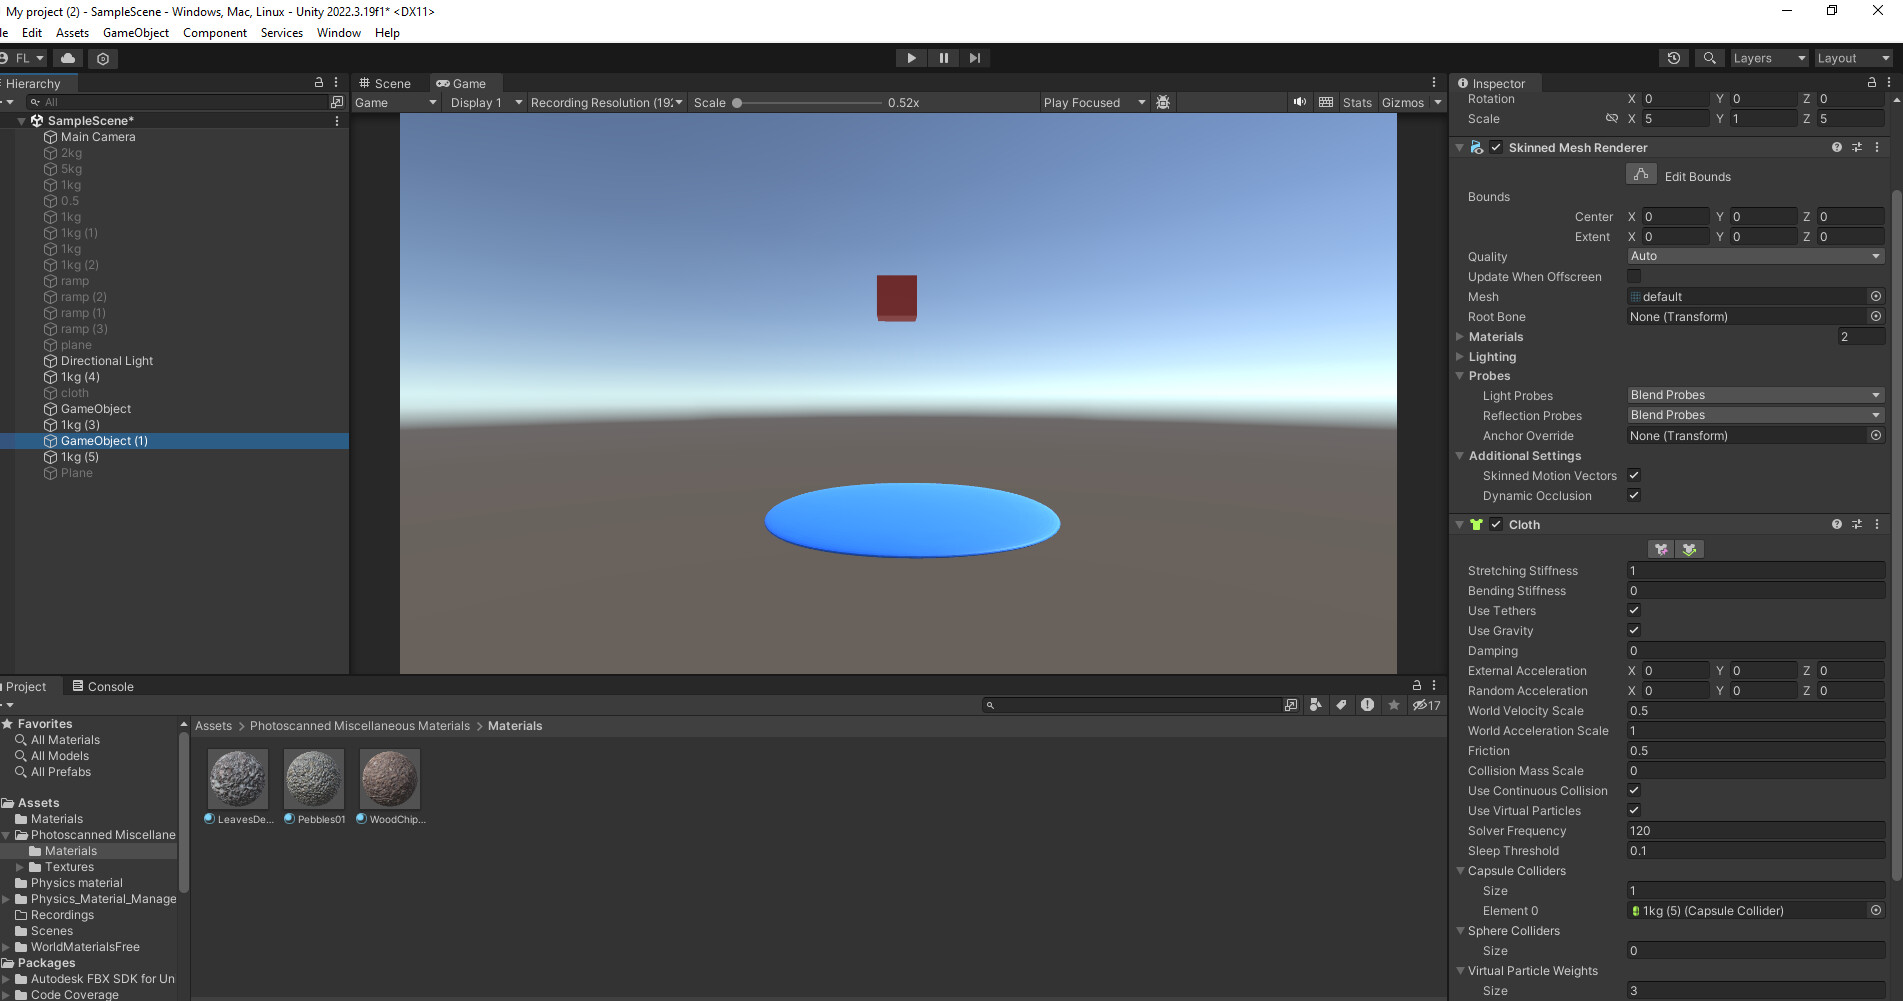This screenshot has height=1001, width=1903.
Task: Select the Edit Cloth Self Collision icon
Action: pos(1689,548)
